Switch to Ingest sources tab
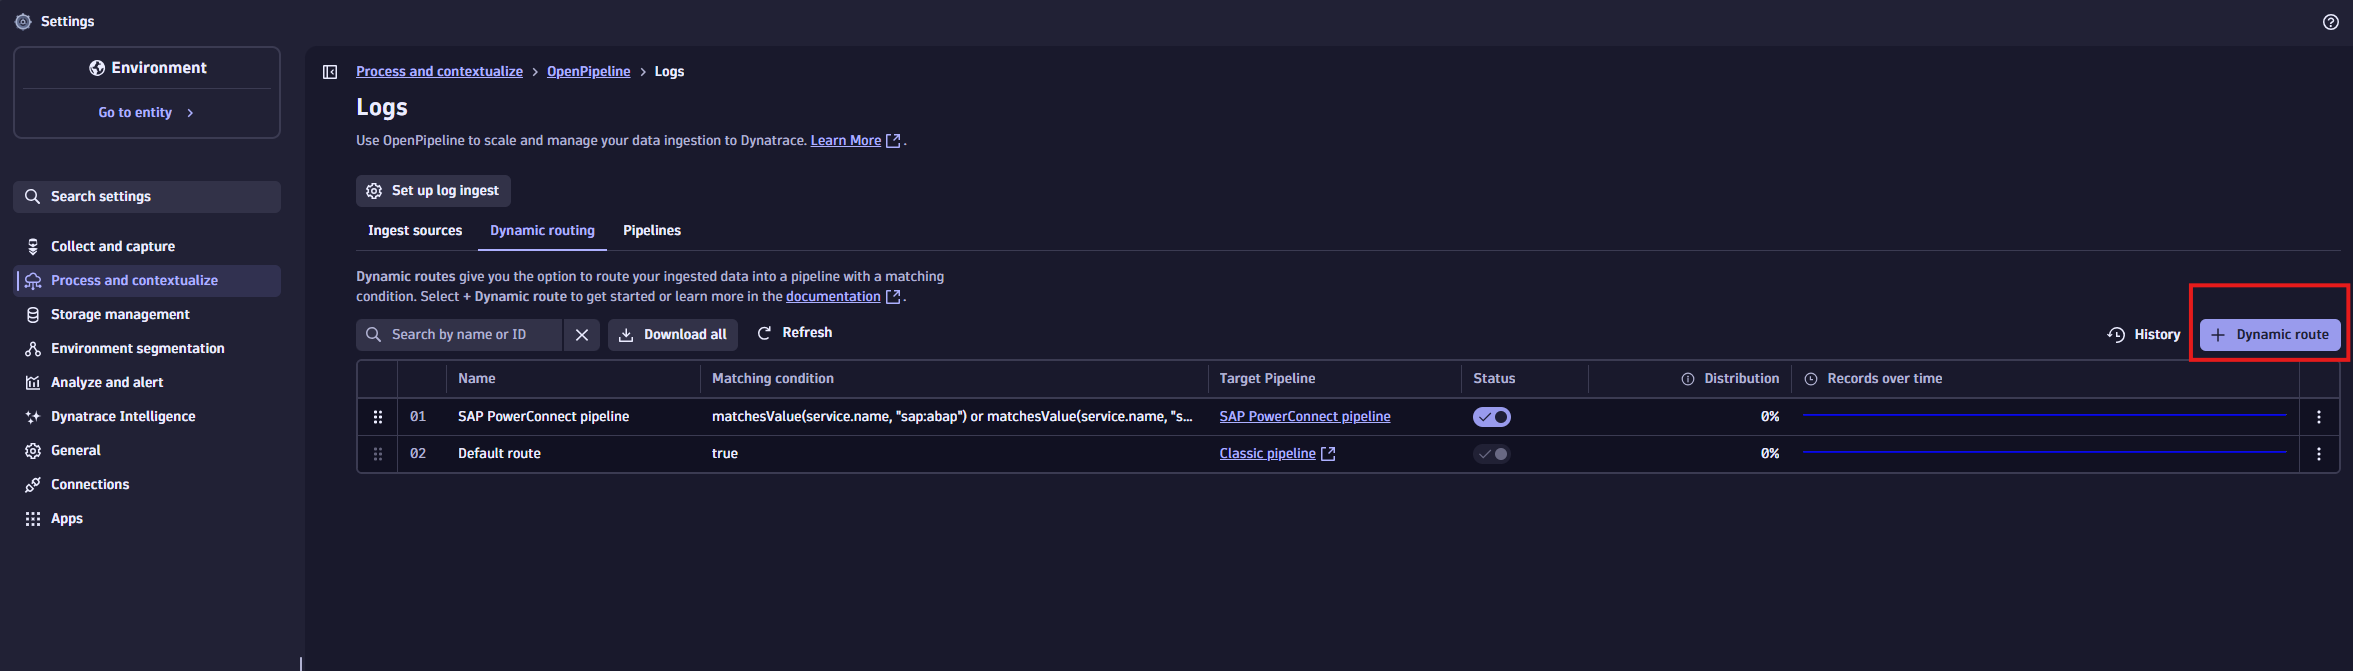This screenshot has width=2353, height=671. [x=415, y=231]
